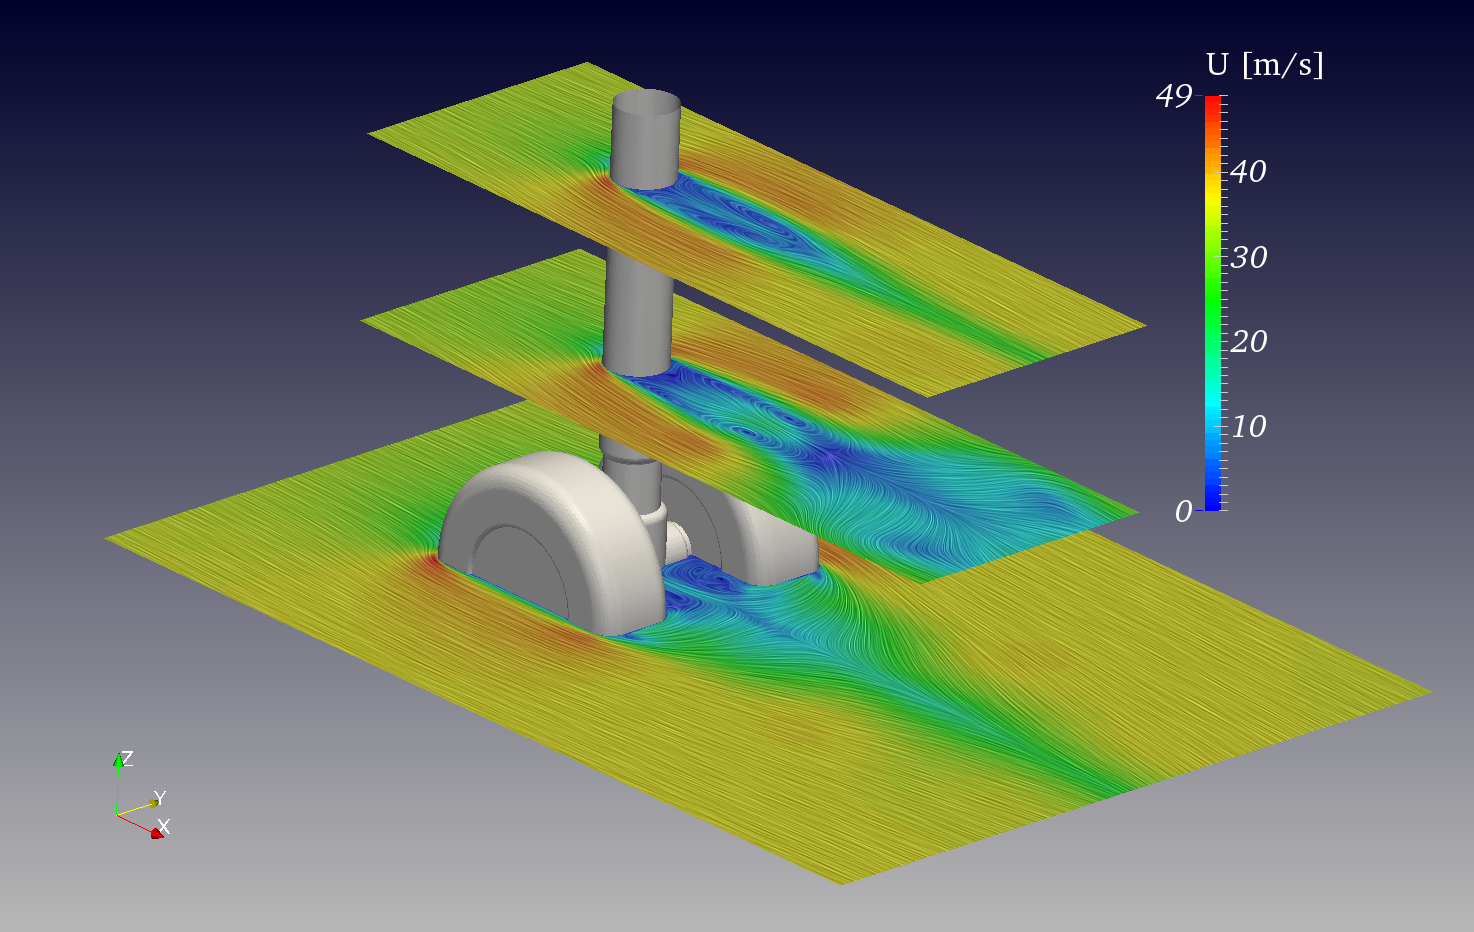Click the red zone at the 49 legend mark
The width and height of the screenshot is (1474, 932).
[x=1213, y=105]
